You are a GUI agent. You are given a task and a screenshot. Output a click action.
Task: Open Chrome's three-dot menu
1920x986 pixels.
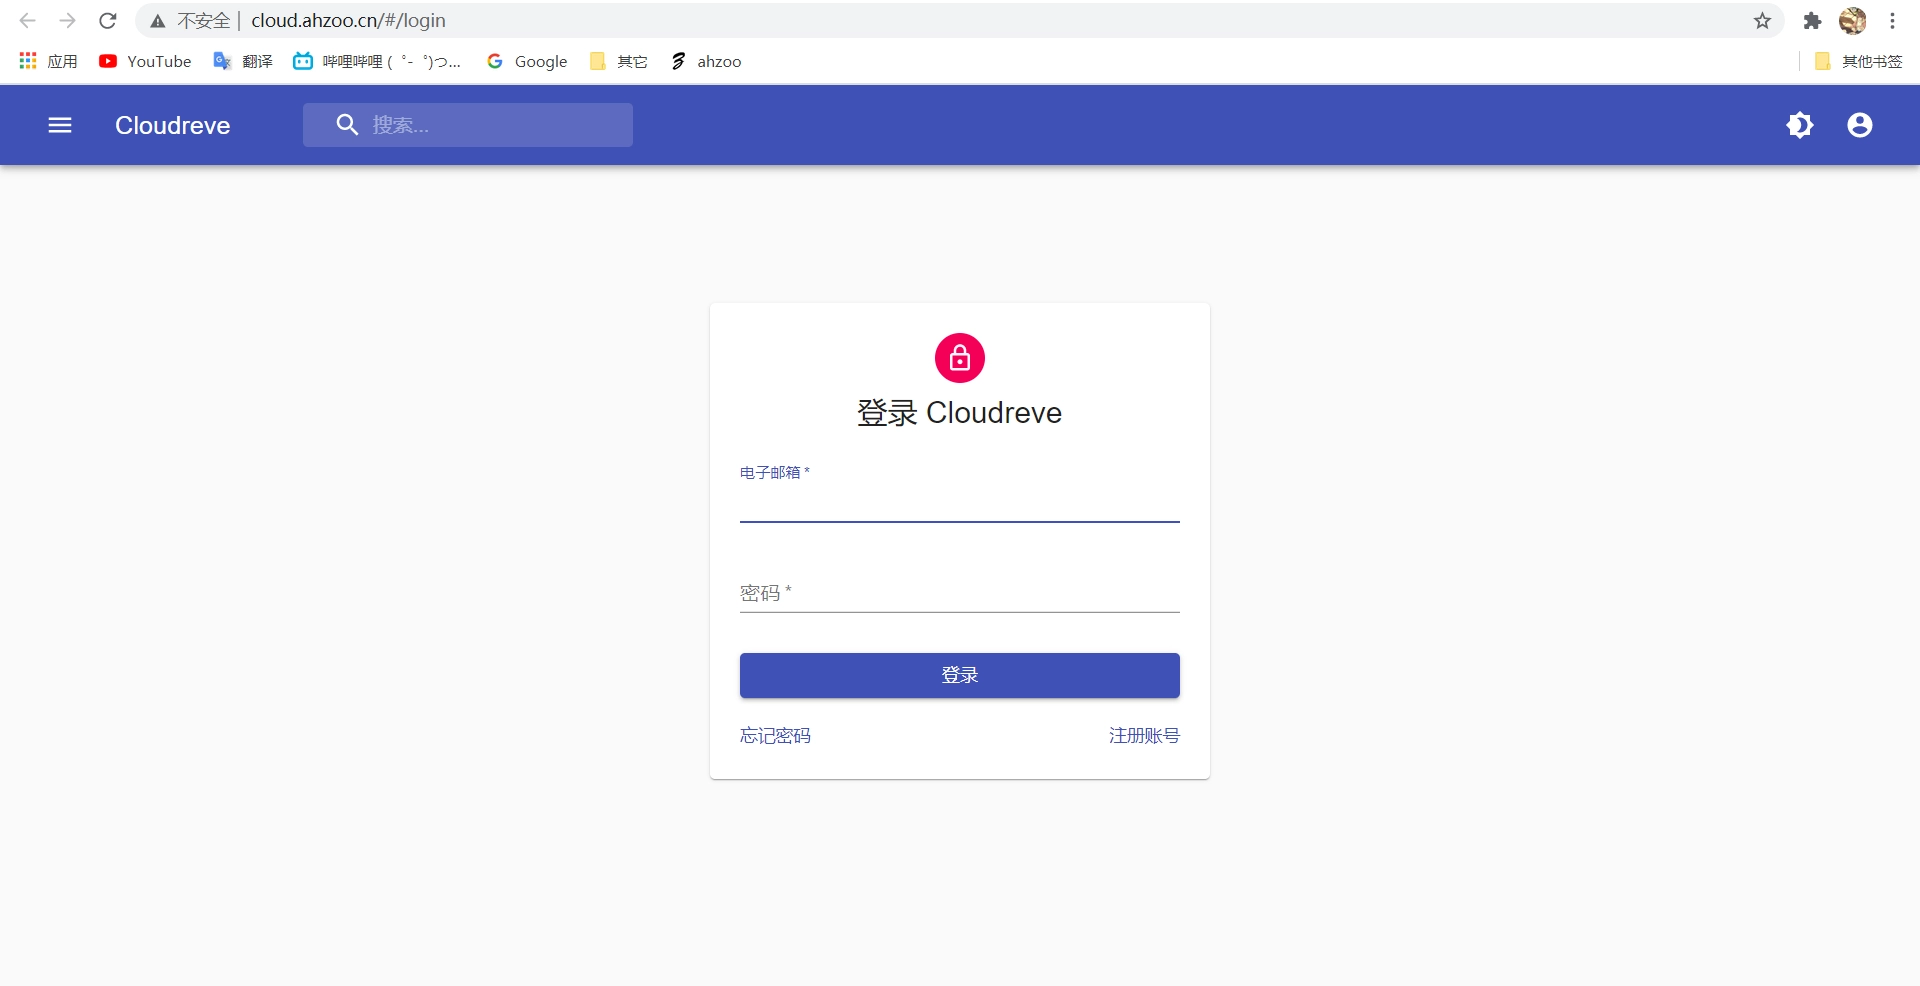(x=1892, y=20)
